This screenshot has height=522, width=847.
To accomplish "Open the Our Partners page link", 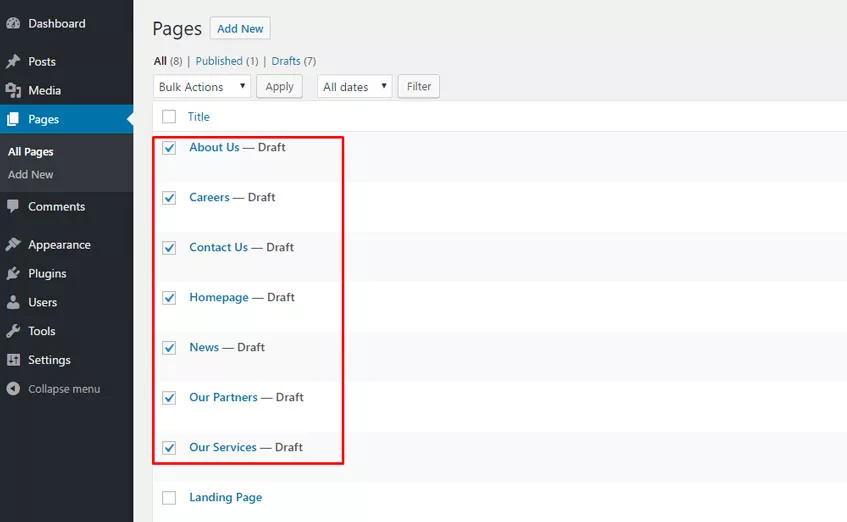I will [223, 397].
